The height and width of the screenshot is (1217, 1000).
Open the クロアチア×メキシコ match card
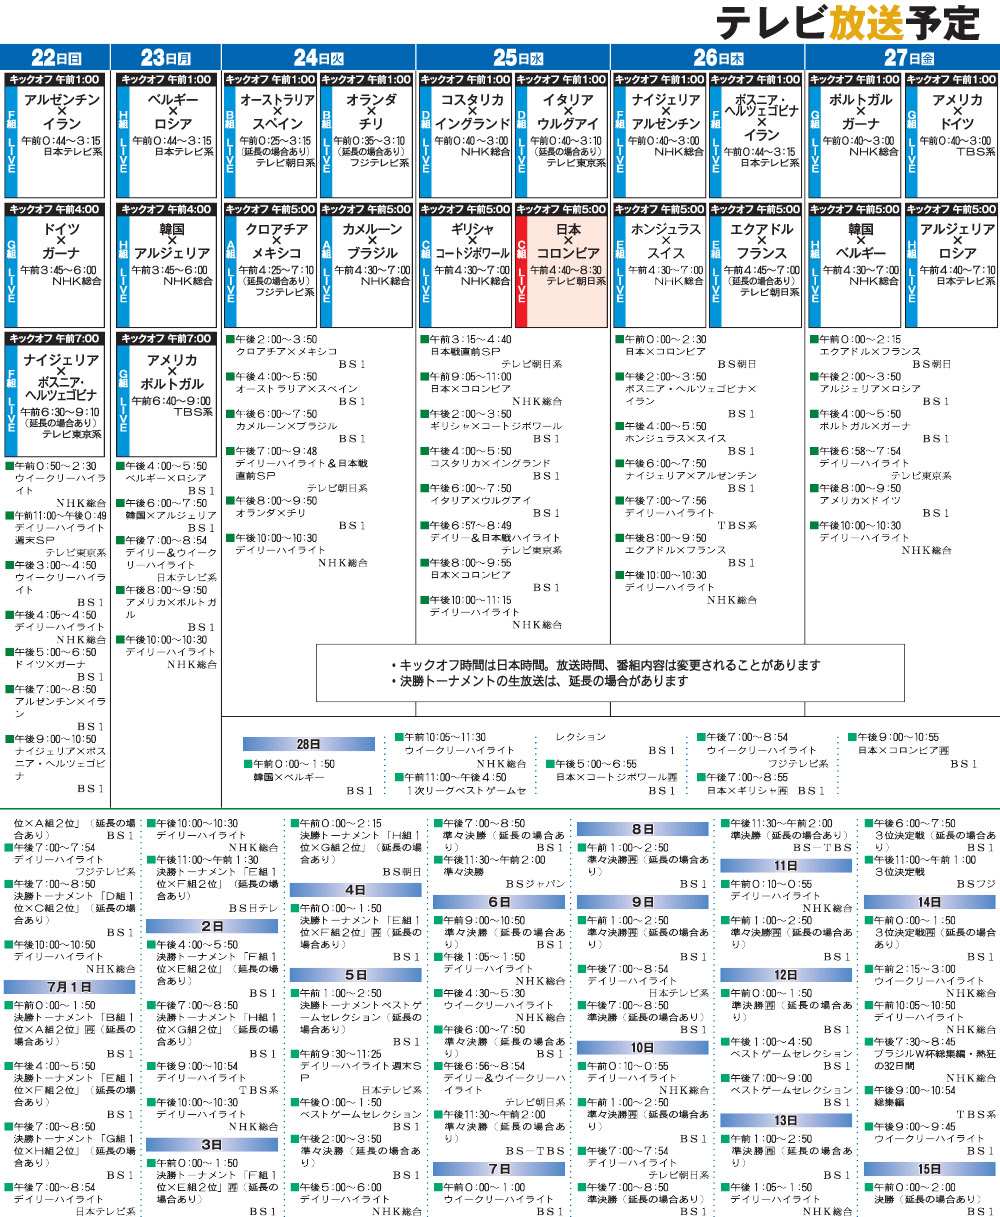pos(270,265)
